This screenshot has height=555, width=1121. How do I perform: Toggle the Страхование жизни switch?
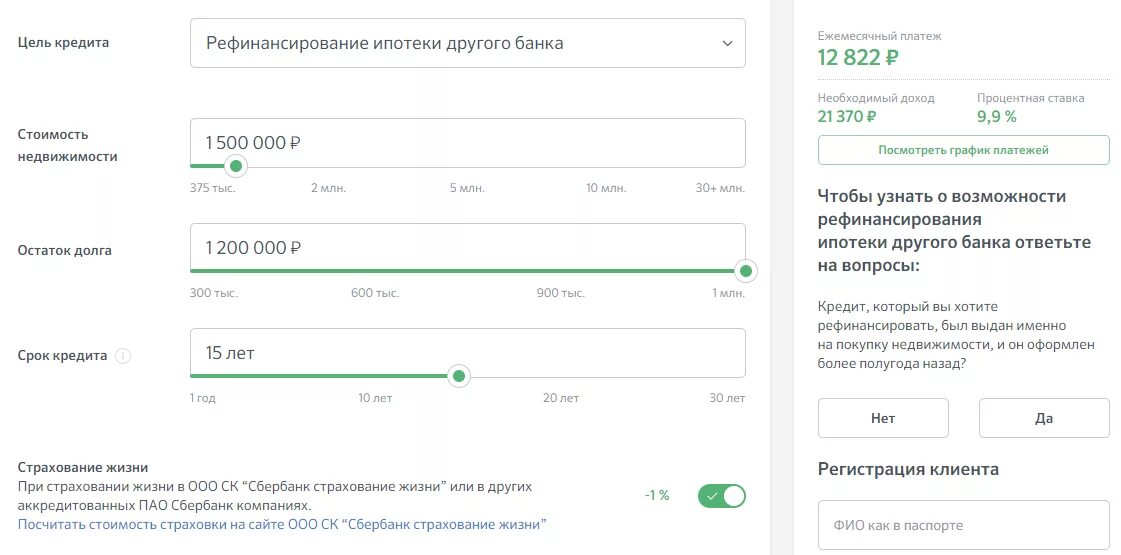(721, 495)
